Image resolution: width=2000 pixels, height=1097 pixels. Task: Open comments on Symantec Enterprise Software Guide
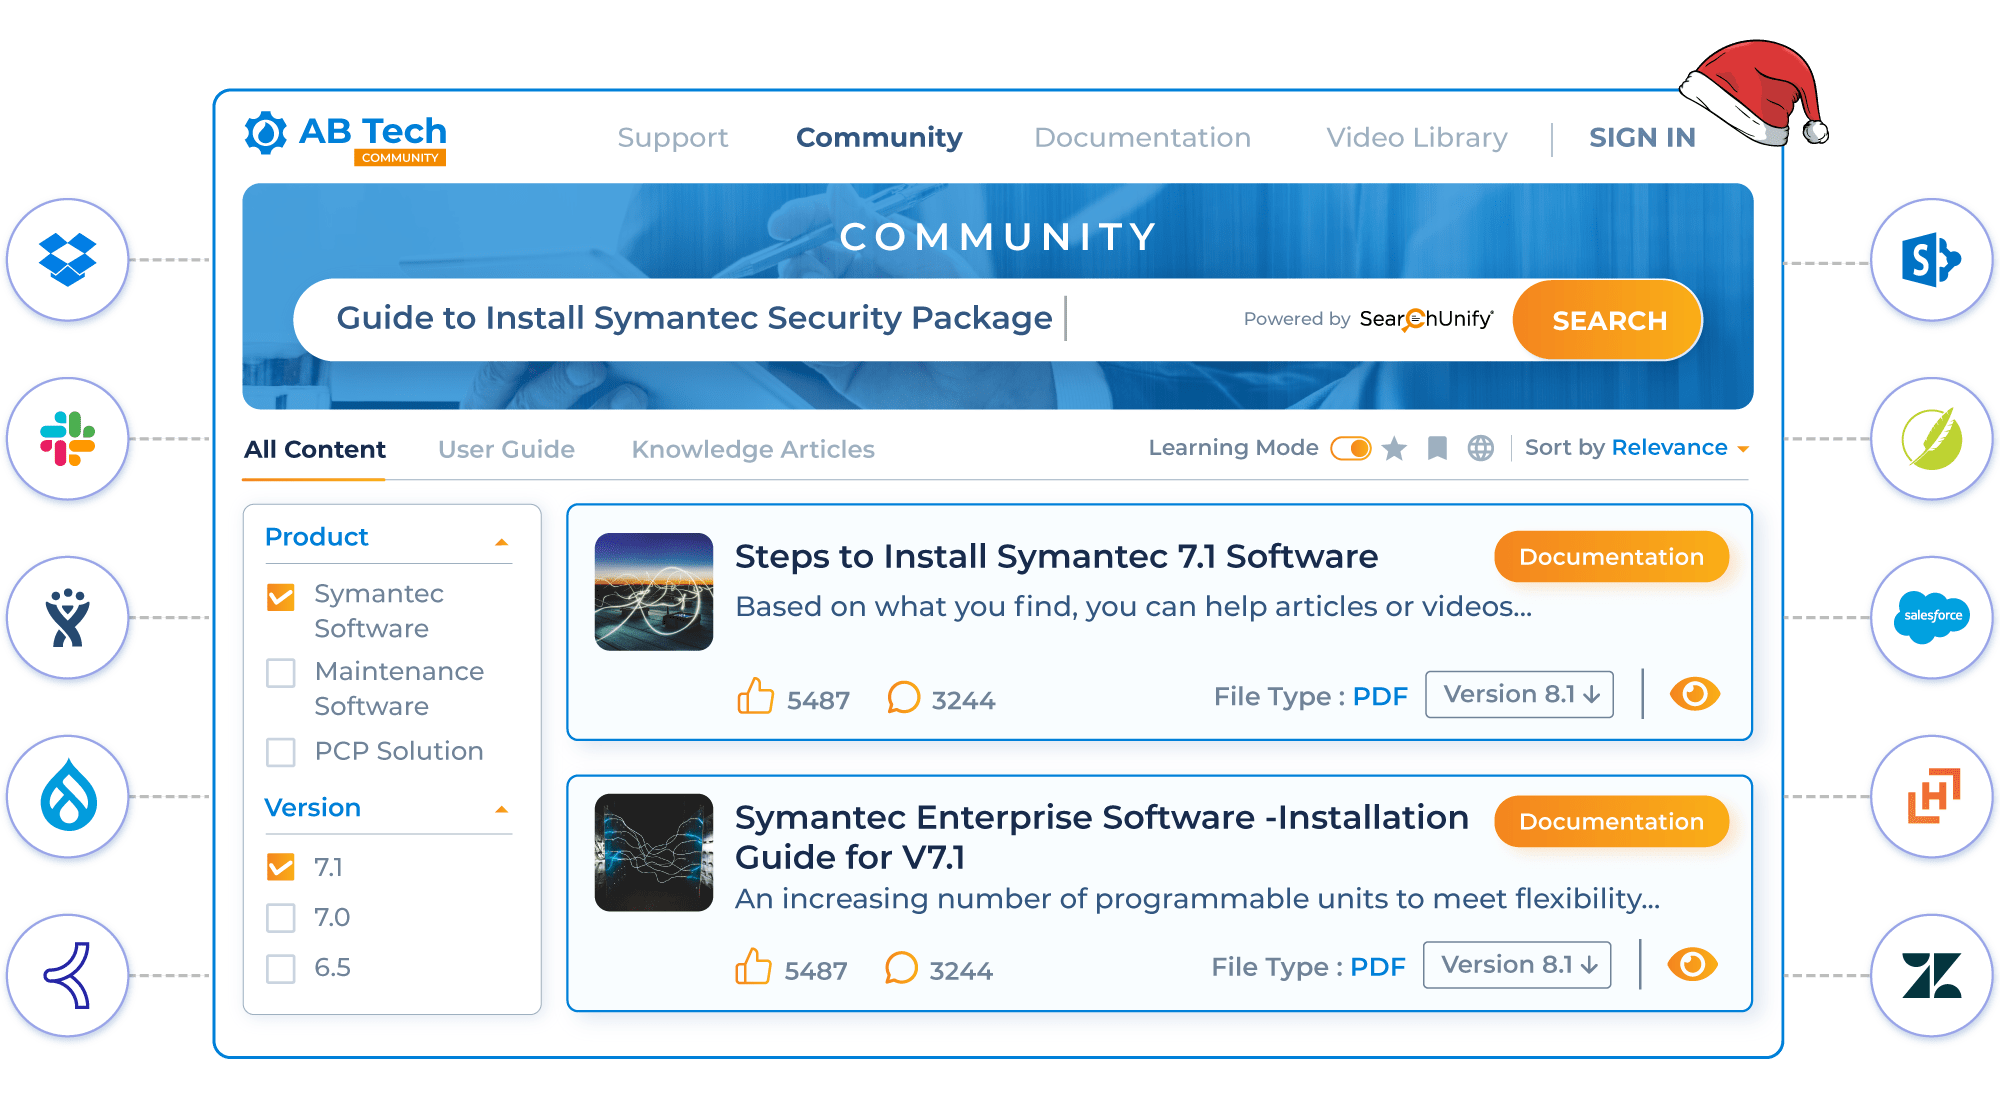pos(901,968)
